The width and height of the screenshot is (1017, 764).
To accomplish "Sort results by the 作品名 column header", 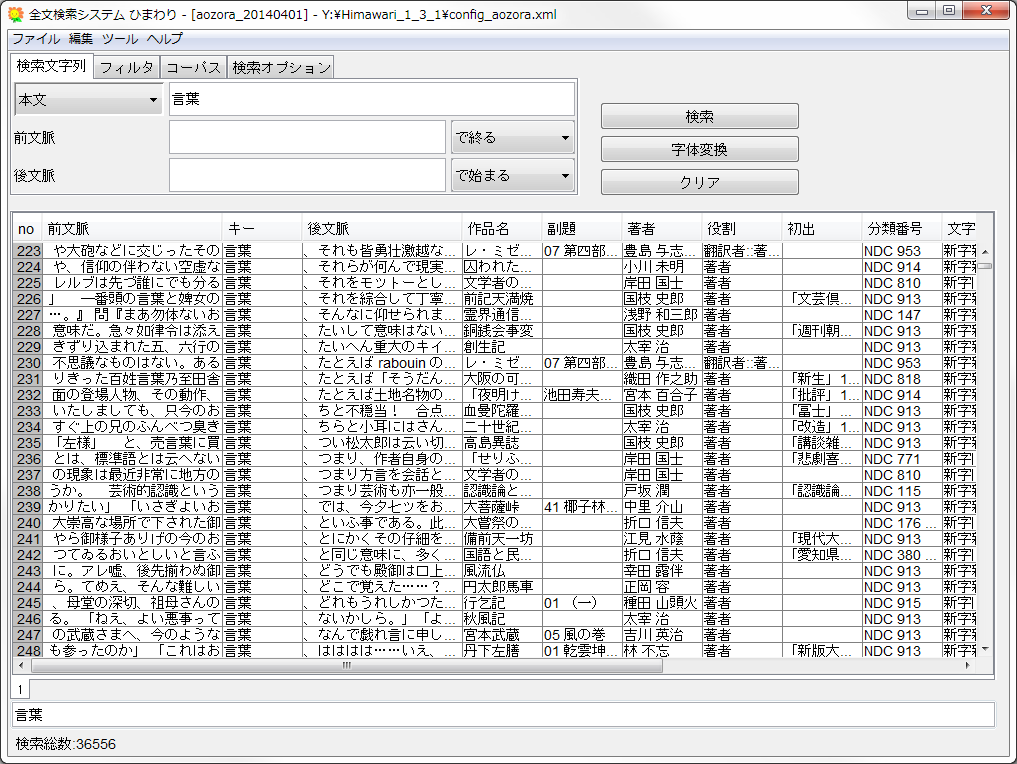I will tap(500, 228).
